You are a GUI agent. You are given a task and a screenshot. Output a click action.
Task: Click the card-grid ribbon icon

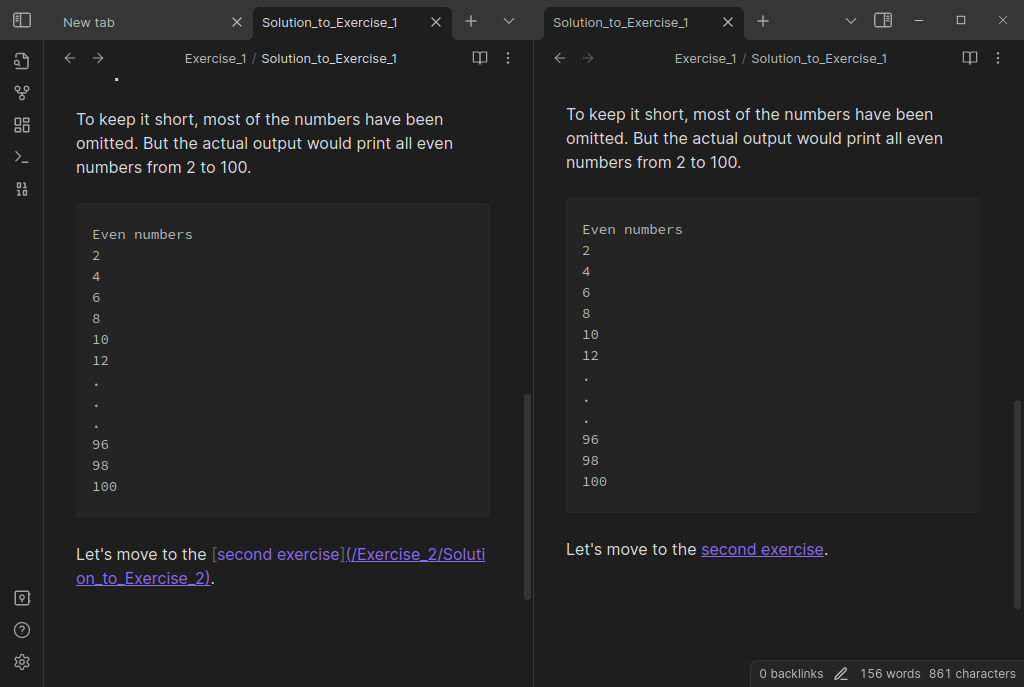[21, 125]
